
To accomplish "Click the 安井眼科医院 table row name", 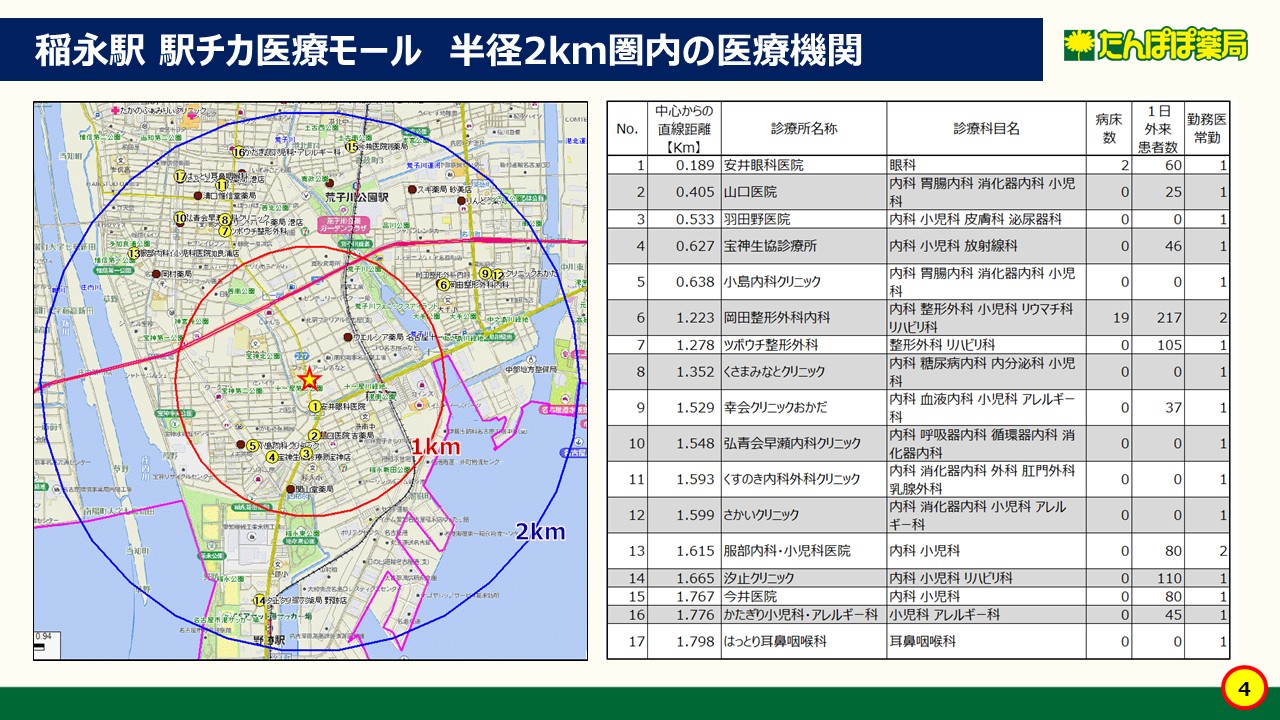I will point(764,165).
